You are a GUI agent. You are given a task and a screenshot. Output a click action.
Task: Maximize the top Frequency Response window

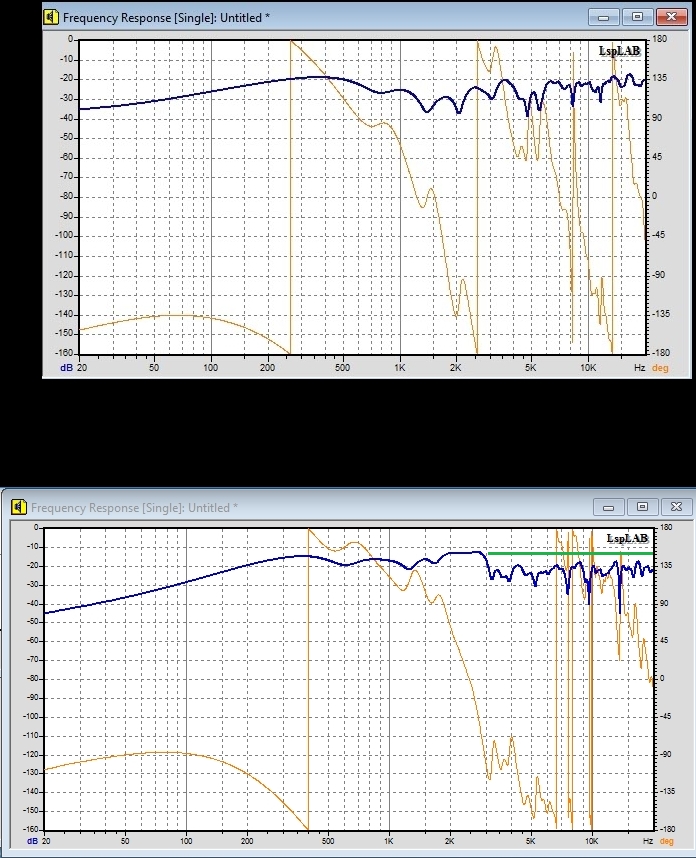click(637, 17)
